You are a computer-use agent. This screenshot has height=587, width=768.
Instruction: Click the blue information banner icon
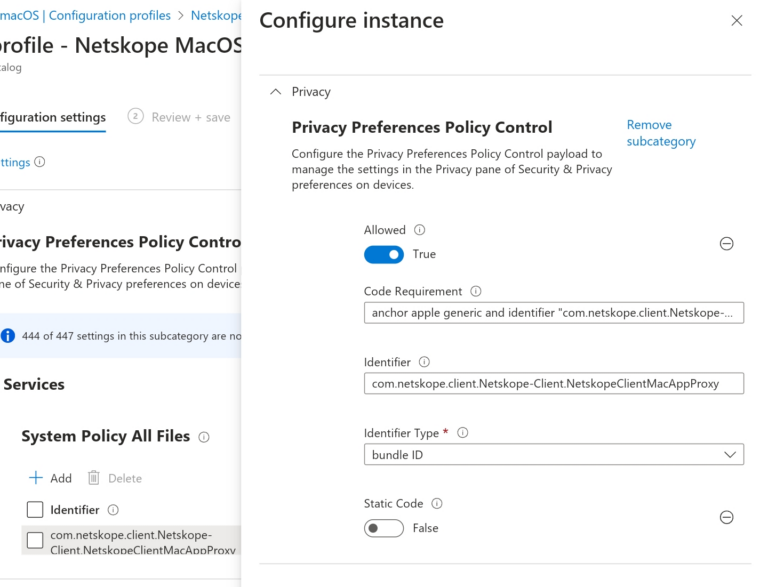(x=8, y=336)
